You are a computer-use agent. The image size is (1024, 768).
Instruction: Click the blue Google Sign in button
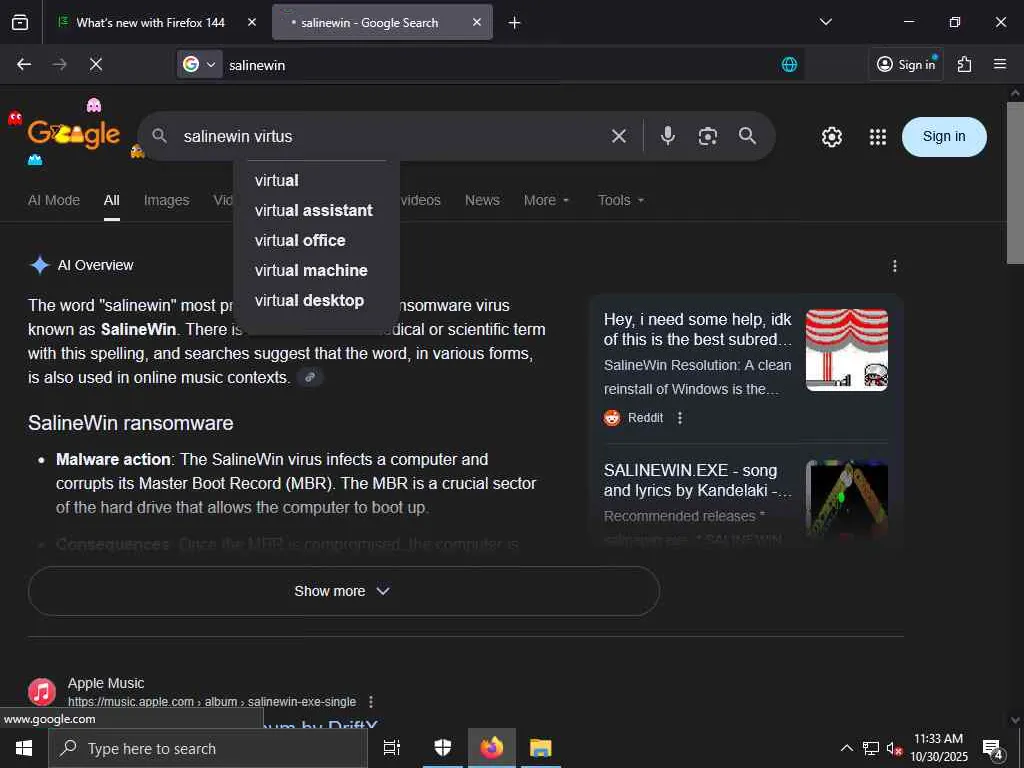[x=944, y=136]
